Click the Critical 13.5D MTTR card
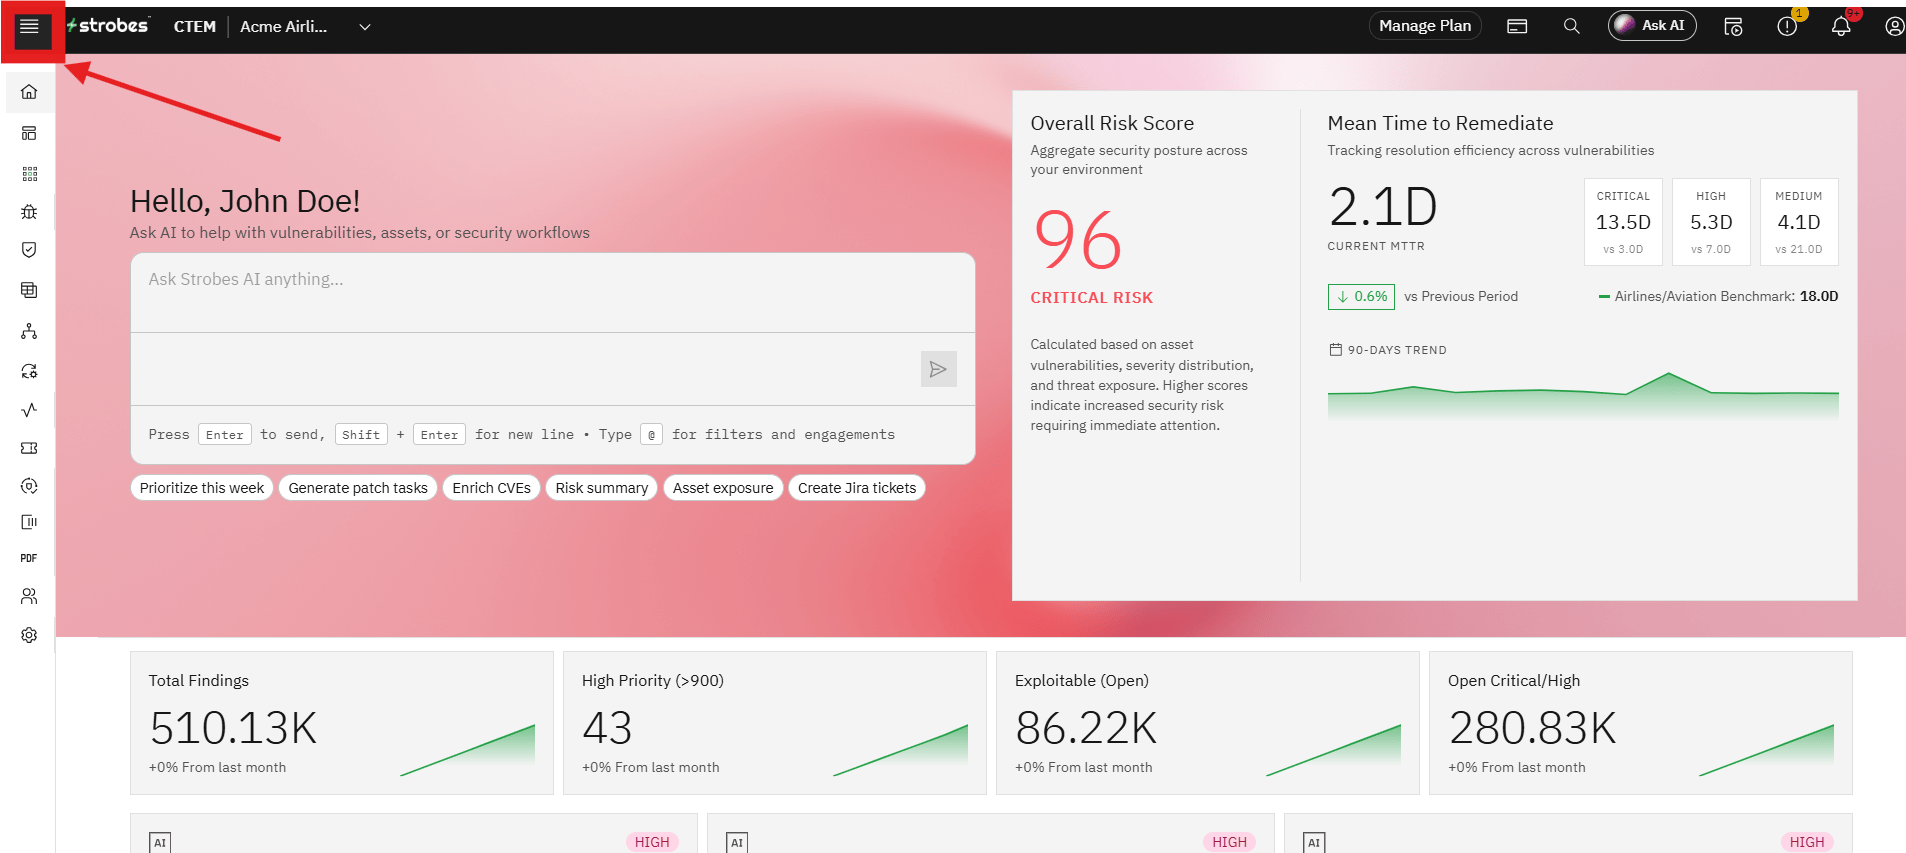1906x853 pixels. click(x=1623, y=222)
